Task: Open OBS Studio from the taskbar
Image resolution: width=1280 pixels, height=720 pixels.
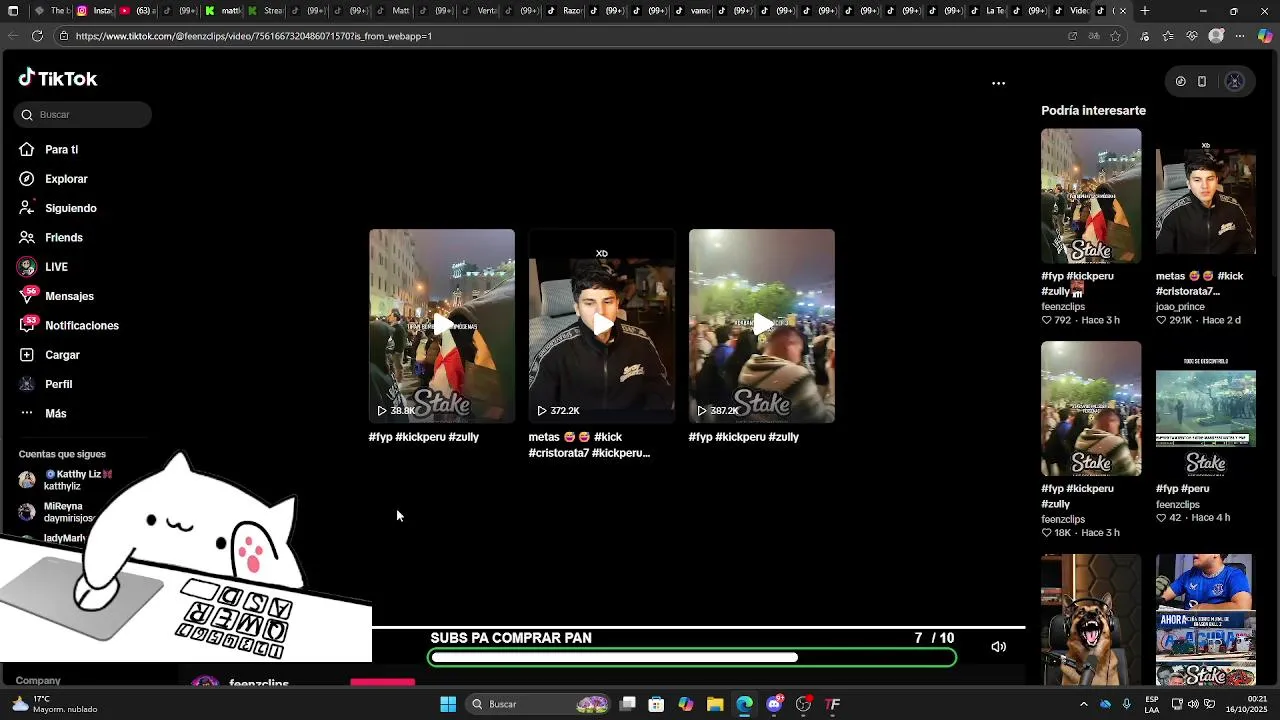Action: pyautogui.click(x=803, y=704)
